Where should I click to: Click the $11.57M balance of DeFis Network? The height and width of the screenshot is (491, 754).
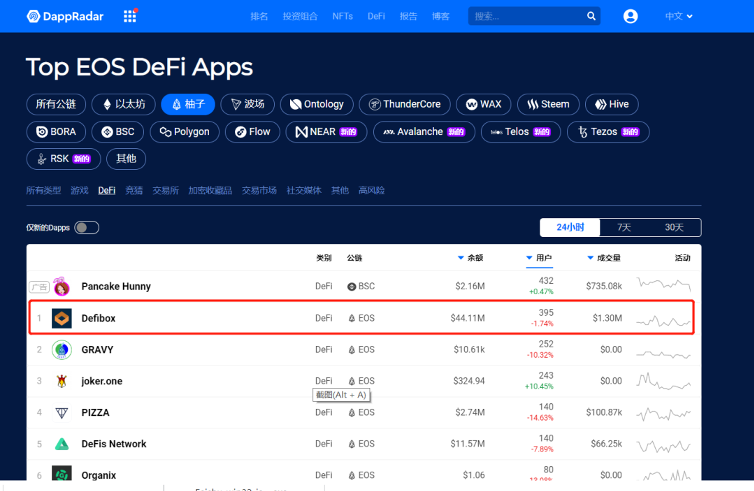coord(467,444)
